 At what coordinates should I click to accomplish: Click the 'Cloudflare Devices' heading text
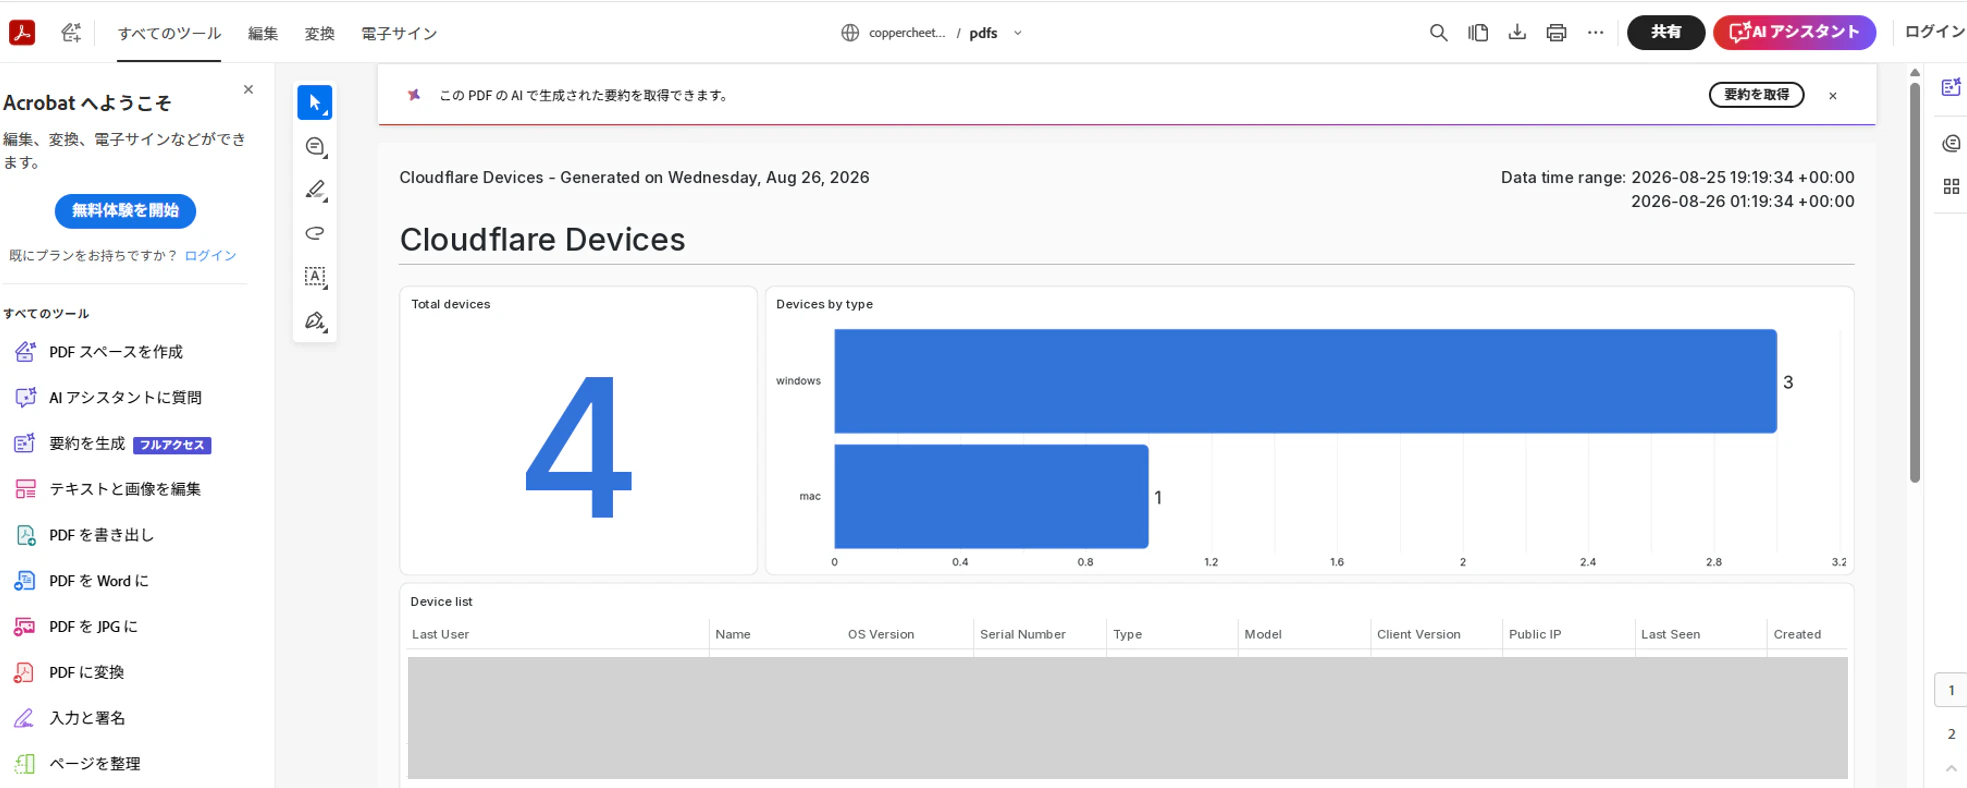pos(543,240)
